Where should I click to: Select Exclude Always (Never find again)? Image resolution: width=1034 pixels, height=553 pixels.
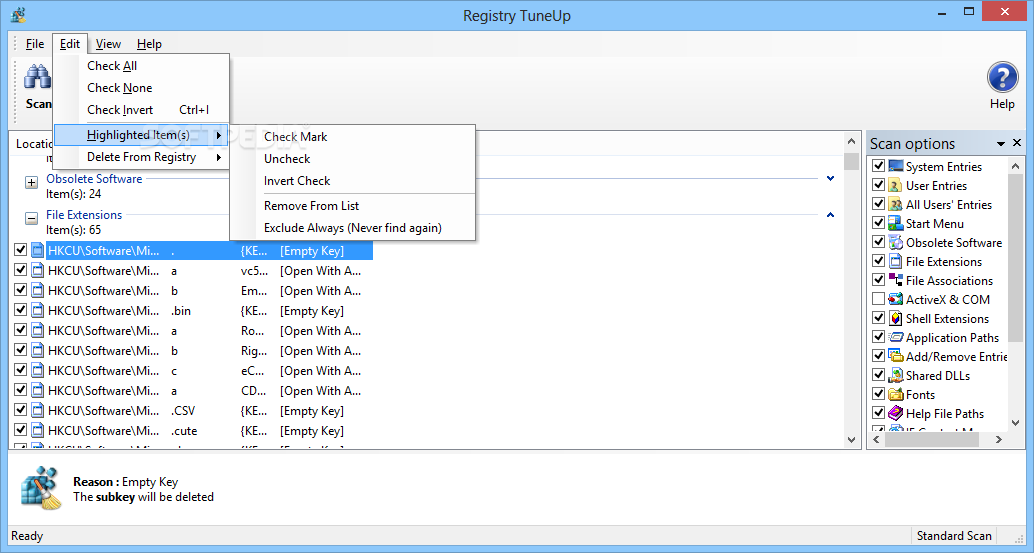pyautogui.click(x=352, y=227)
